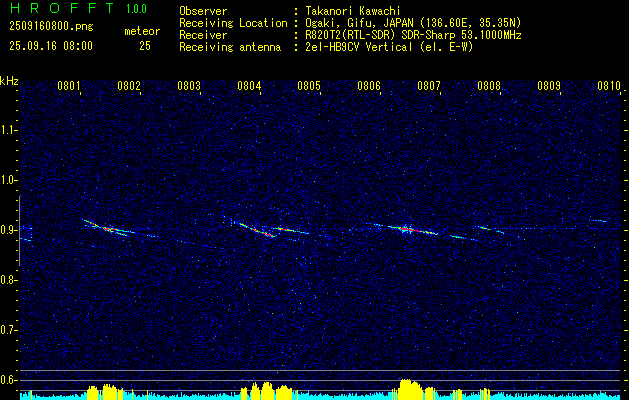
Task: Click the date stamp 25.09.16 08:00
Action: tap(51, 46)
